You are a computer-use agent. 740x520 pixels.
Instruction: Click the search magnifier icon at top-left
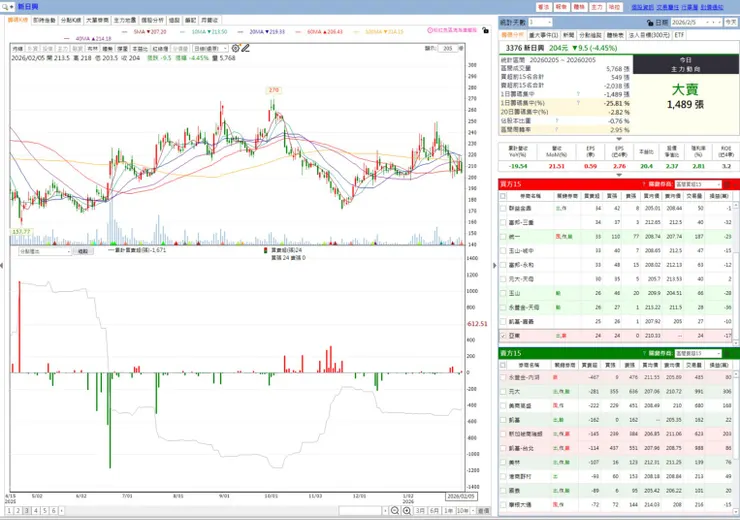tap(5, 7)
